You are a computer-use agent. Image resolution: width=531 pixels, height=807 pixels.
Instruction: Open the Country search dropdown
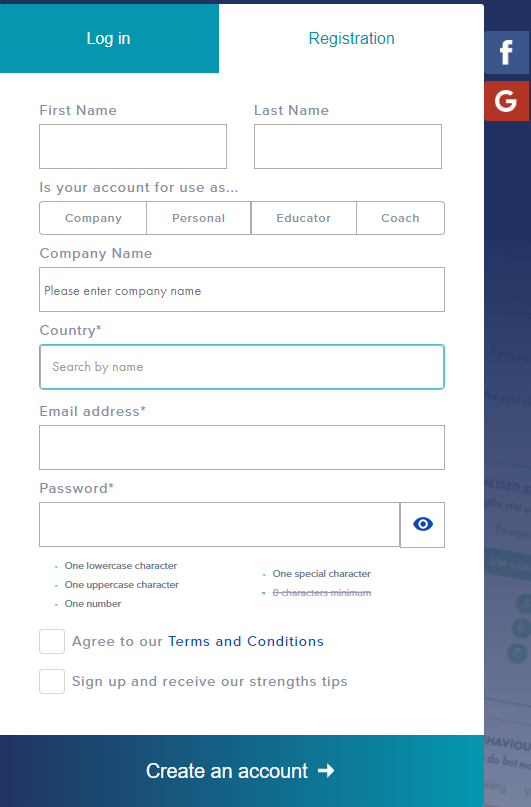pos(242,367)
